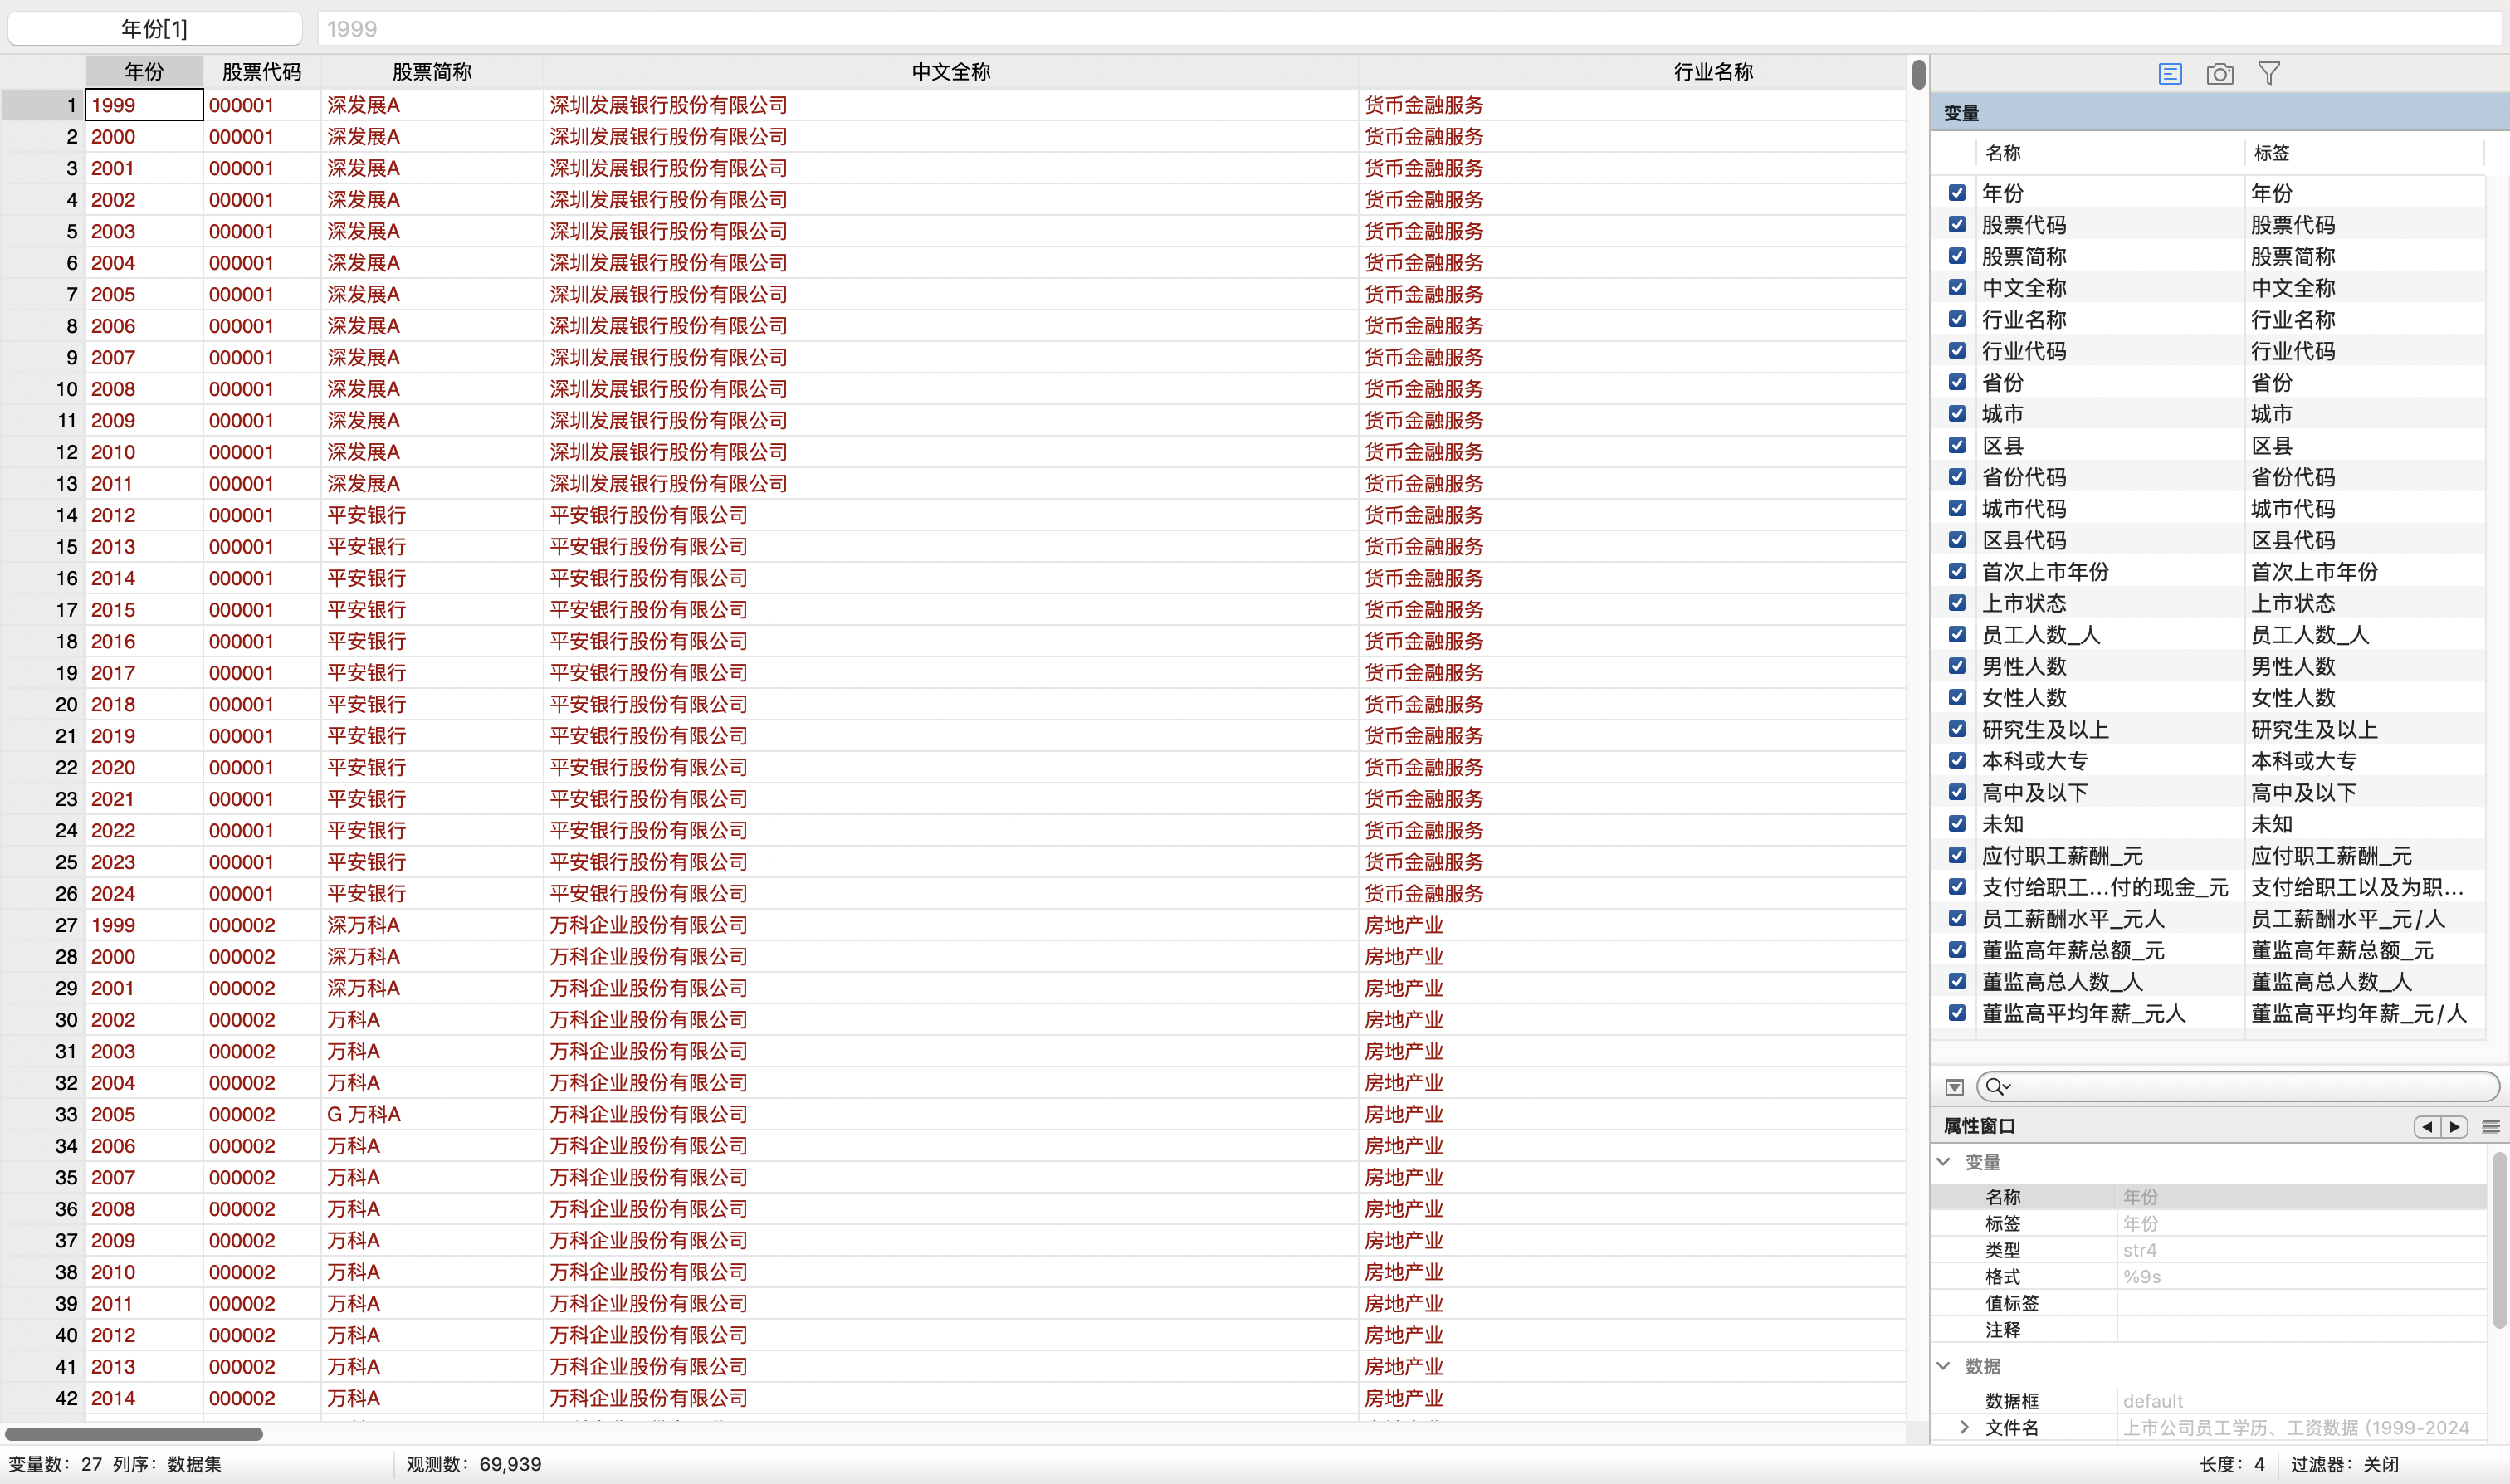
Task: Open the search magnifier options
Action: coord(1997,1087)
